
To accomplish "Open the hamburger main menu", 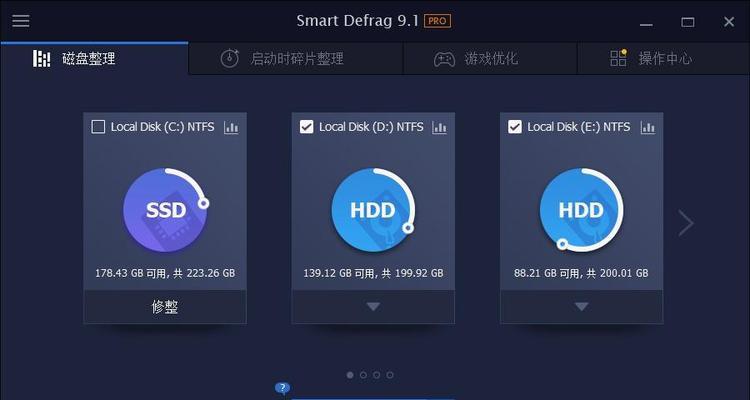I will tap(21, 21).
